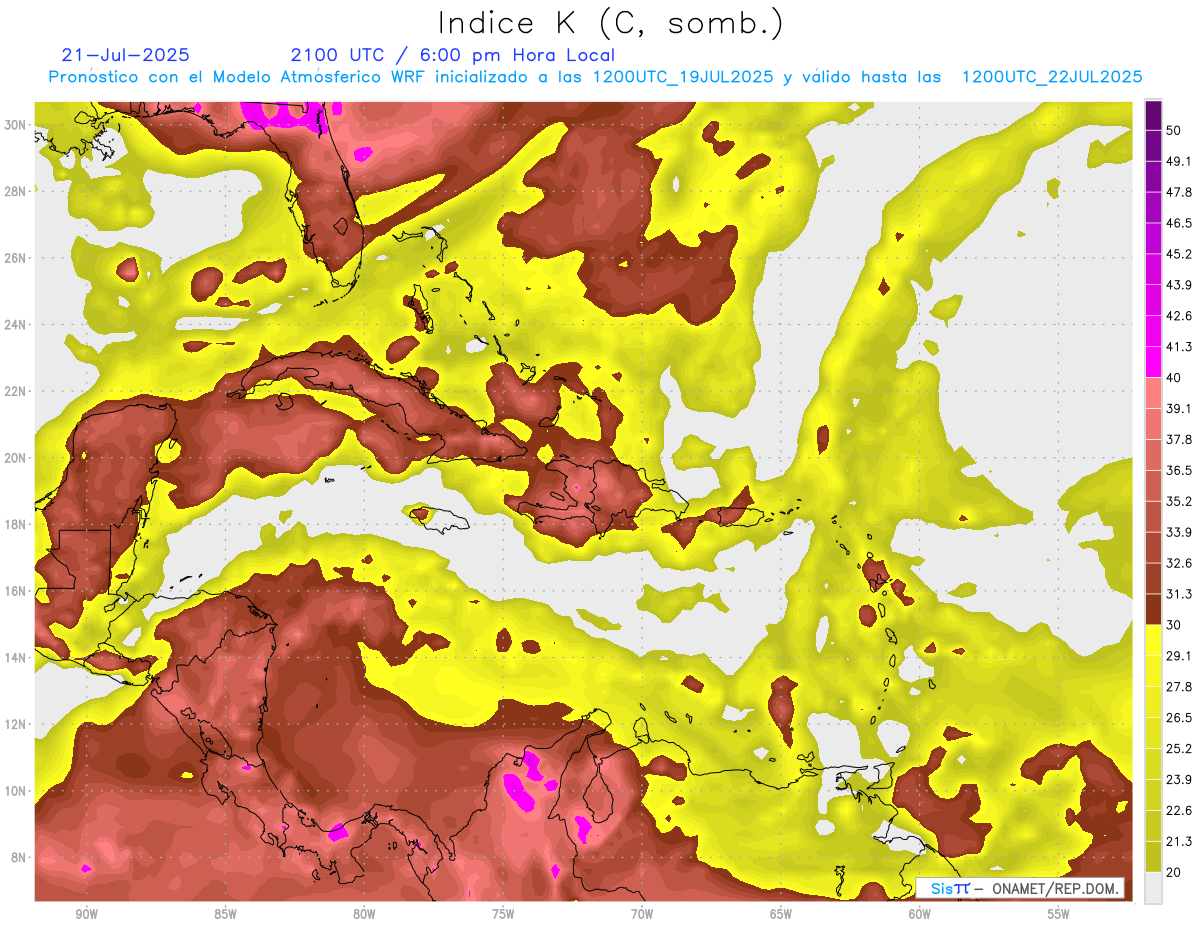This screenshot has height=927, width=1200.
Task: Click the 20N latitude label
Action: point(17,458)
